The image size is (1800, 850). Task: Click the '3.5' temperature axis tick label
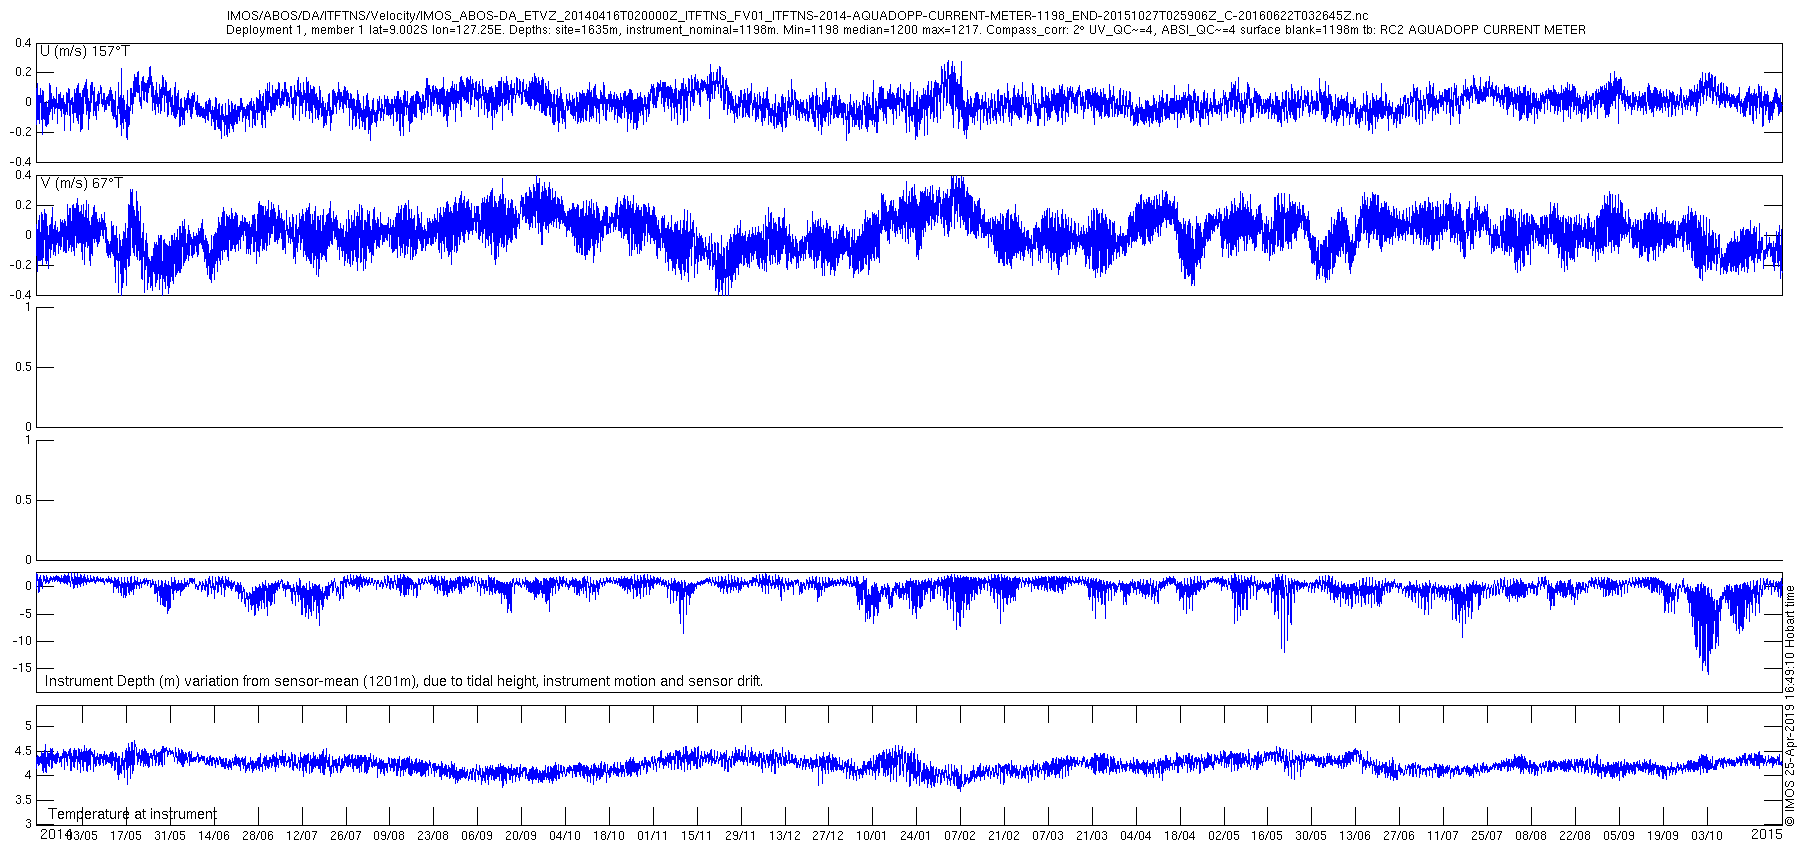(x=24, y=800)
